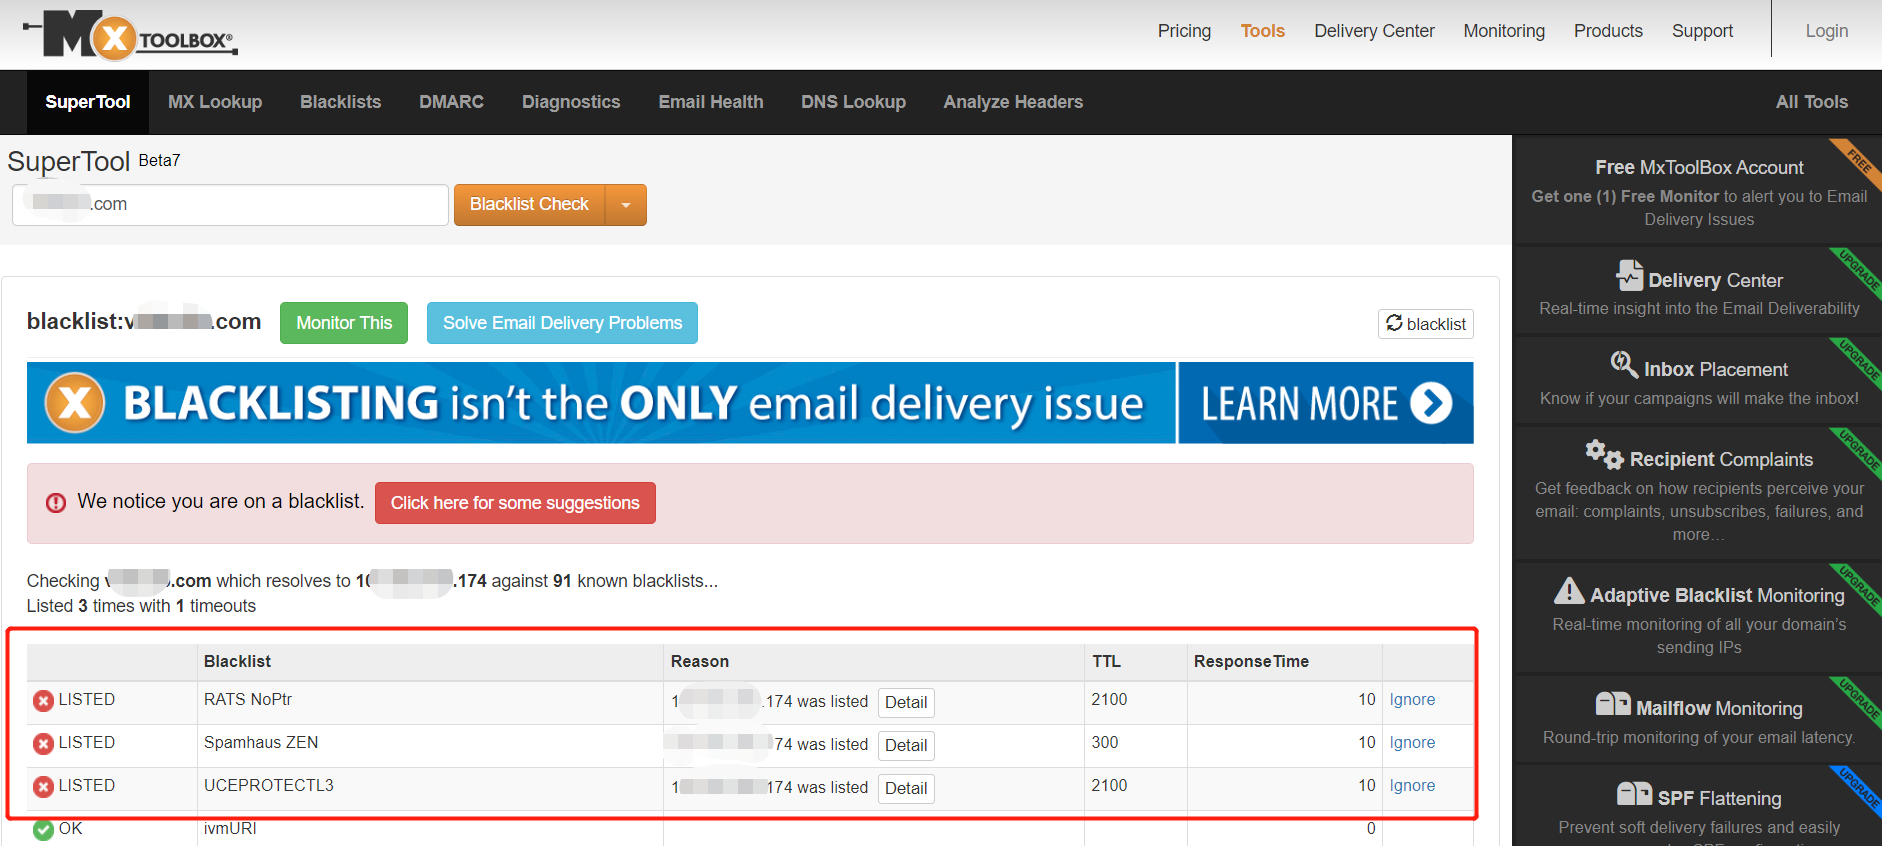Click SPF Flattening card title
This screenshot has width=1882, height=846.
[x=1719, y=799]
